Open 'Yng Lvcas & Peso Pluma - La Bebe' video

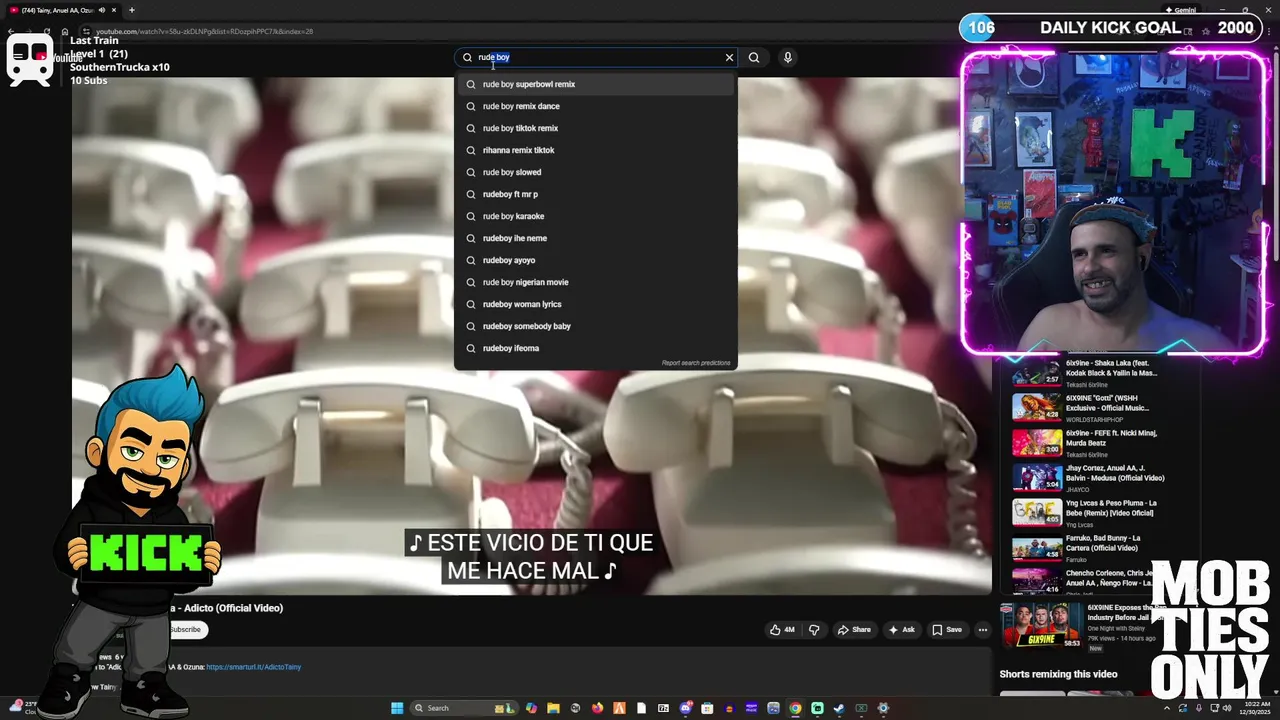pyautogui.click(x=1088, y=513)
